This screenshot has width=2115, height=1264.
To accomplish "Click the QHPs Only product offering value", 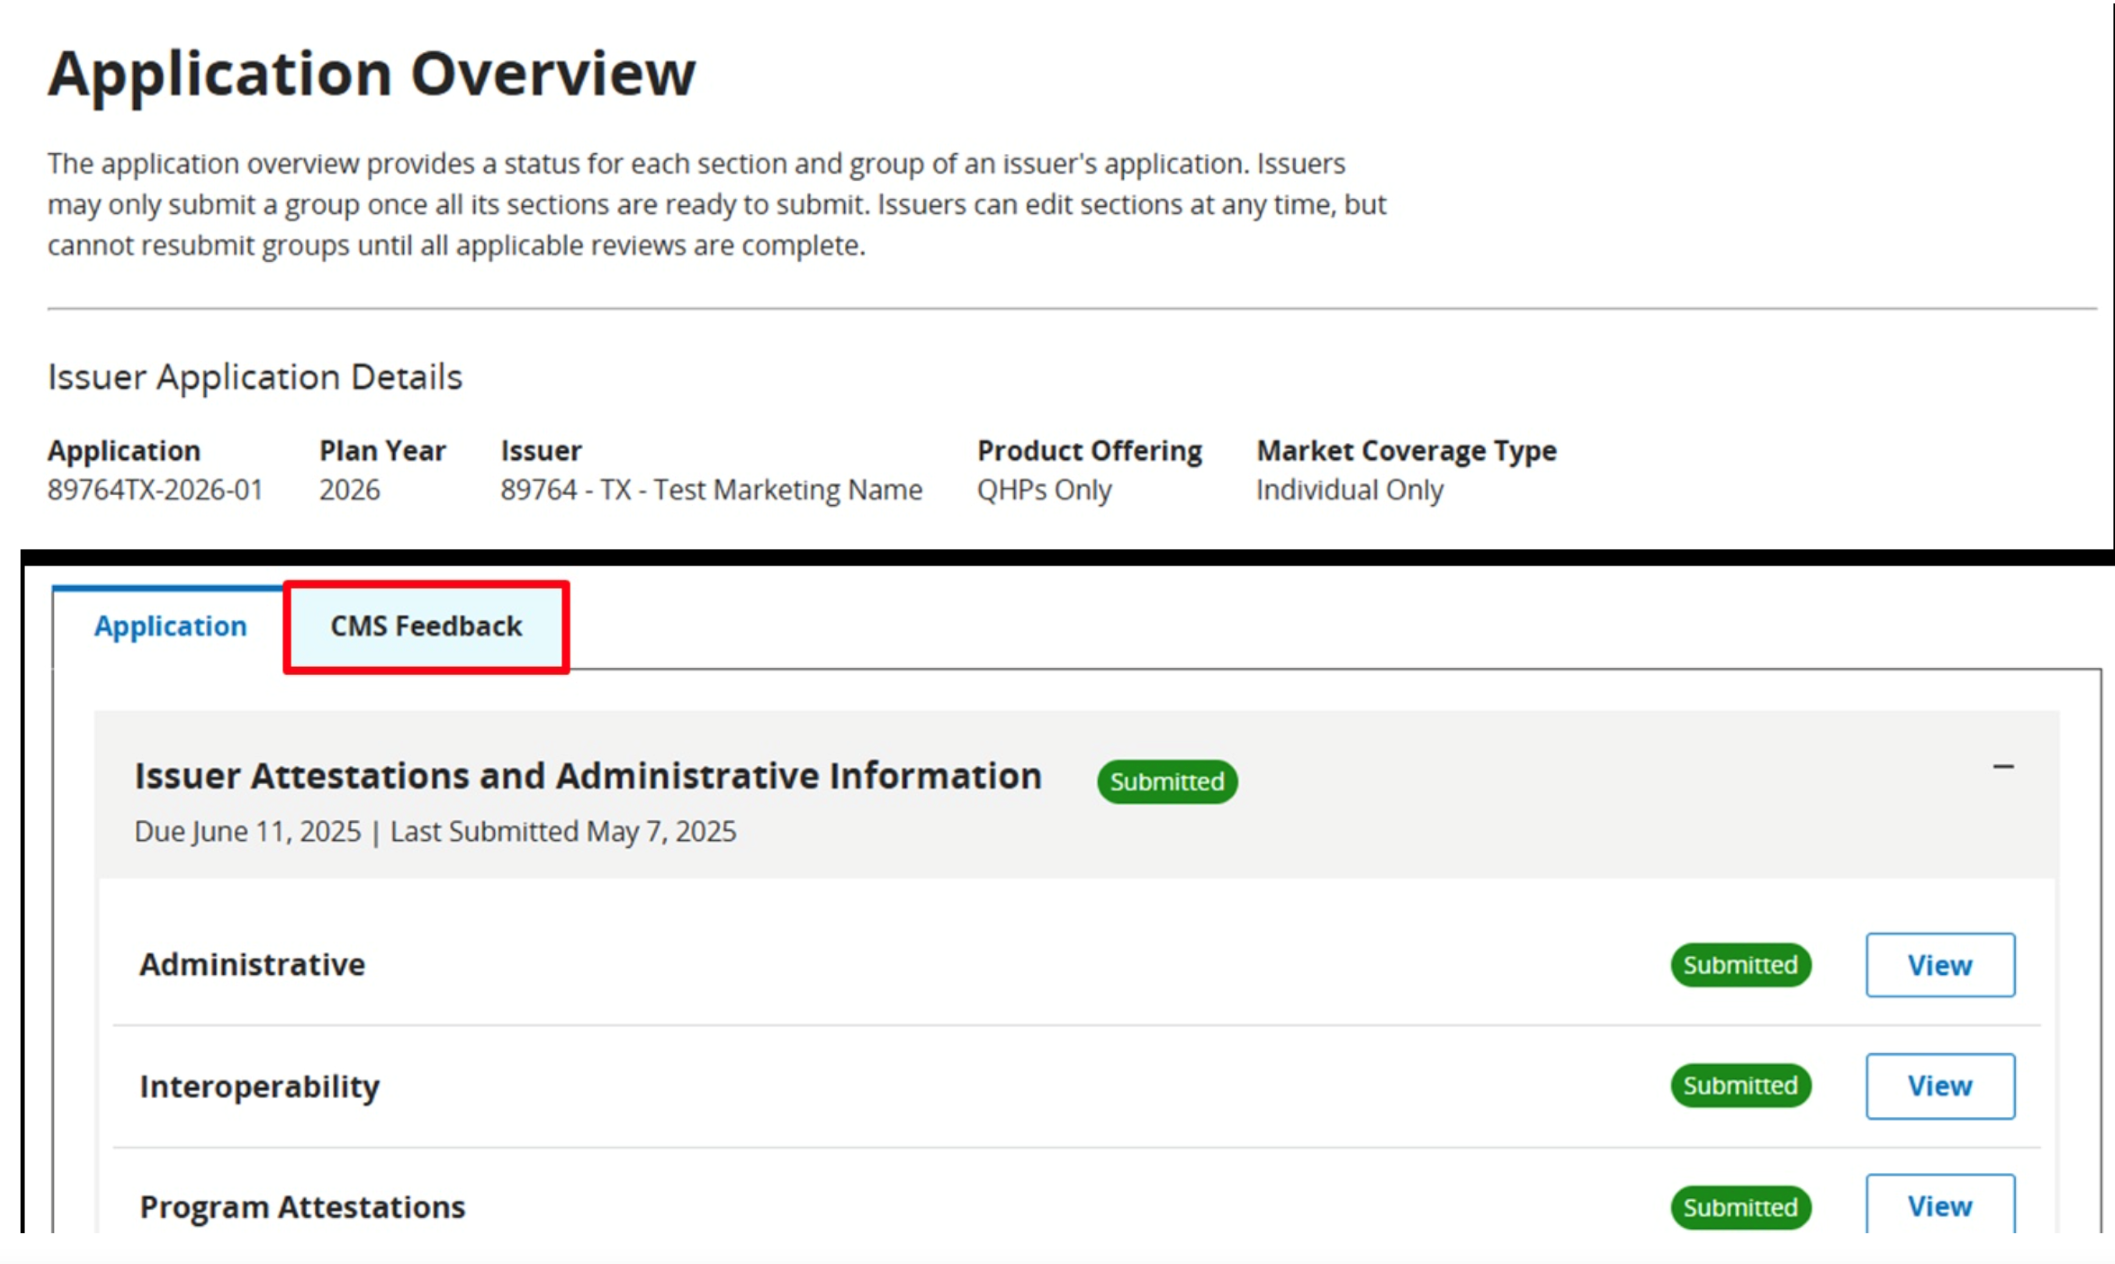I will tap(1044, 490).
